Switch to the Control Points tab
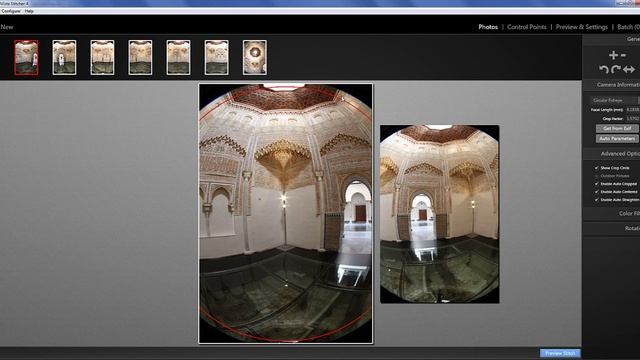640x360 pixels. click(x=527, y=27)
